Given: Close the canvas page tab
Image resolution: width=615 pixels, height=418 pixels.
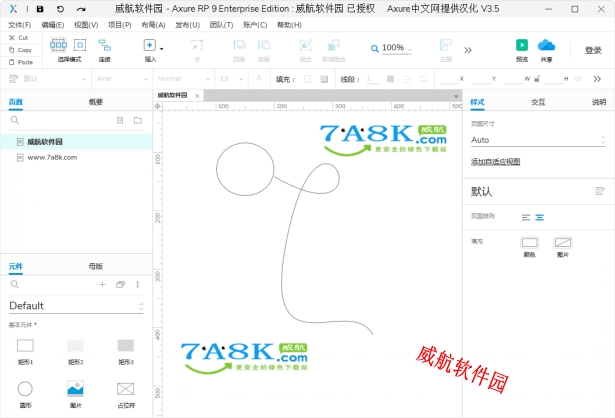Looking at the screenshot, I should [197, 96].
